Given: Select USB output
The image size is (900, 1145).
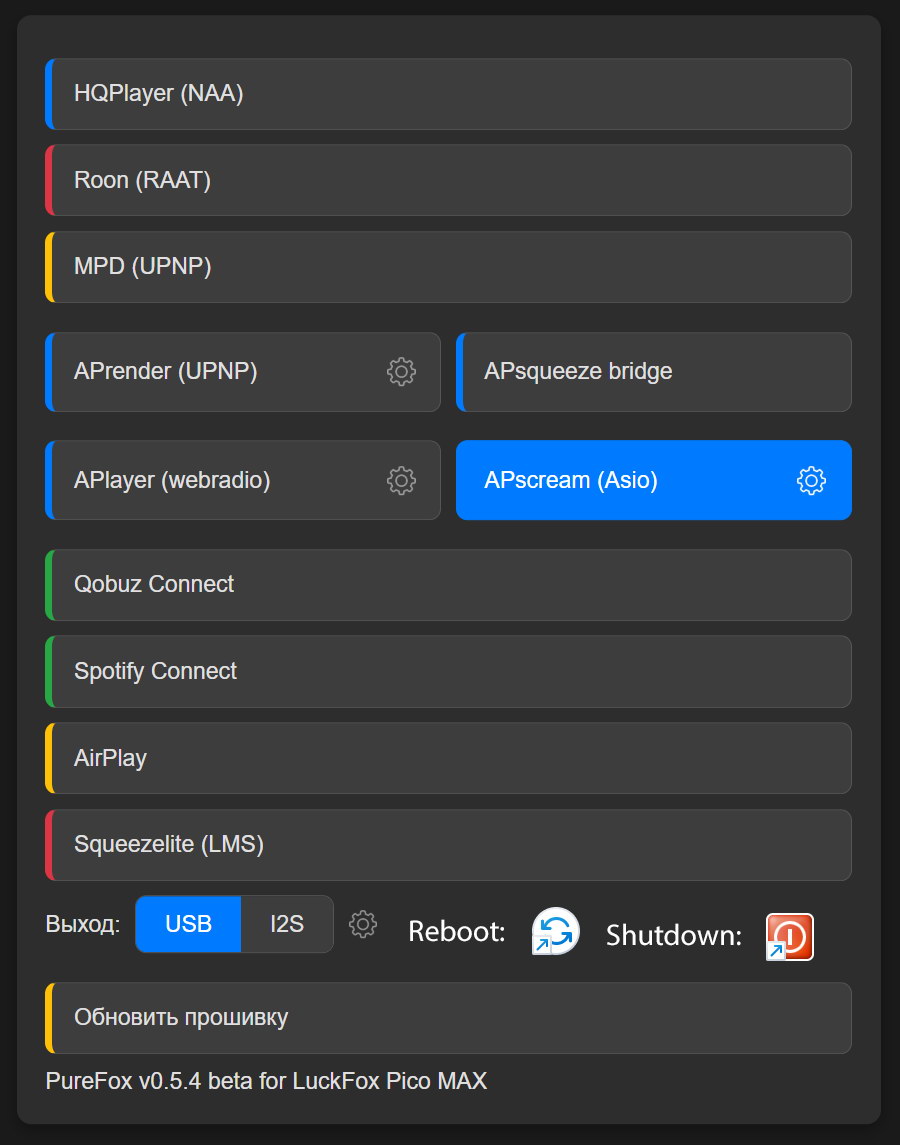Looking at the screenshot, I should 188,924.
